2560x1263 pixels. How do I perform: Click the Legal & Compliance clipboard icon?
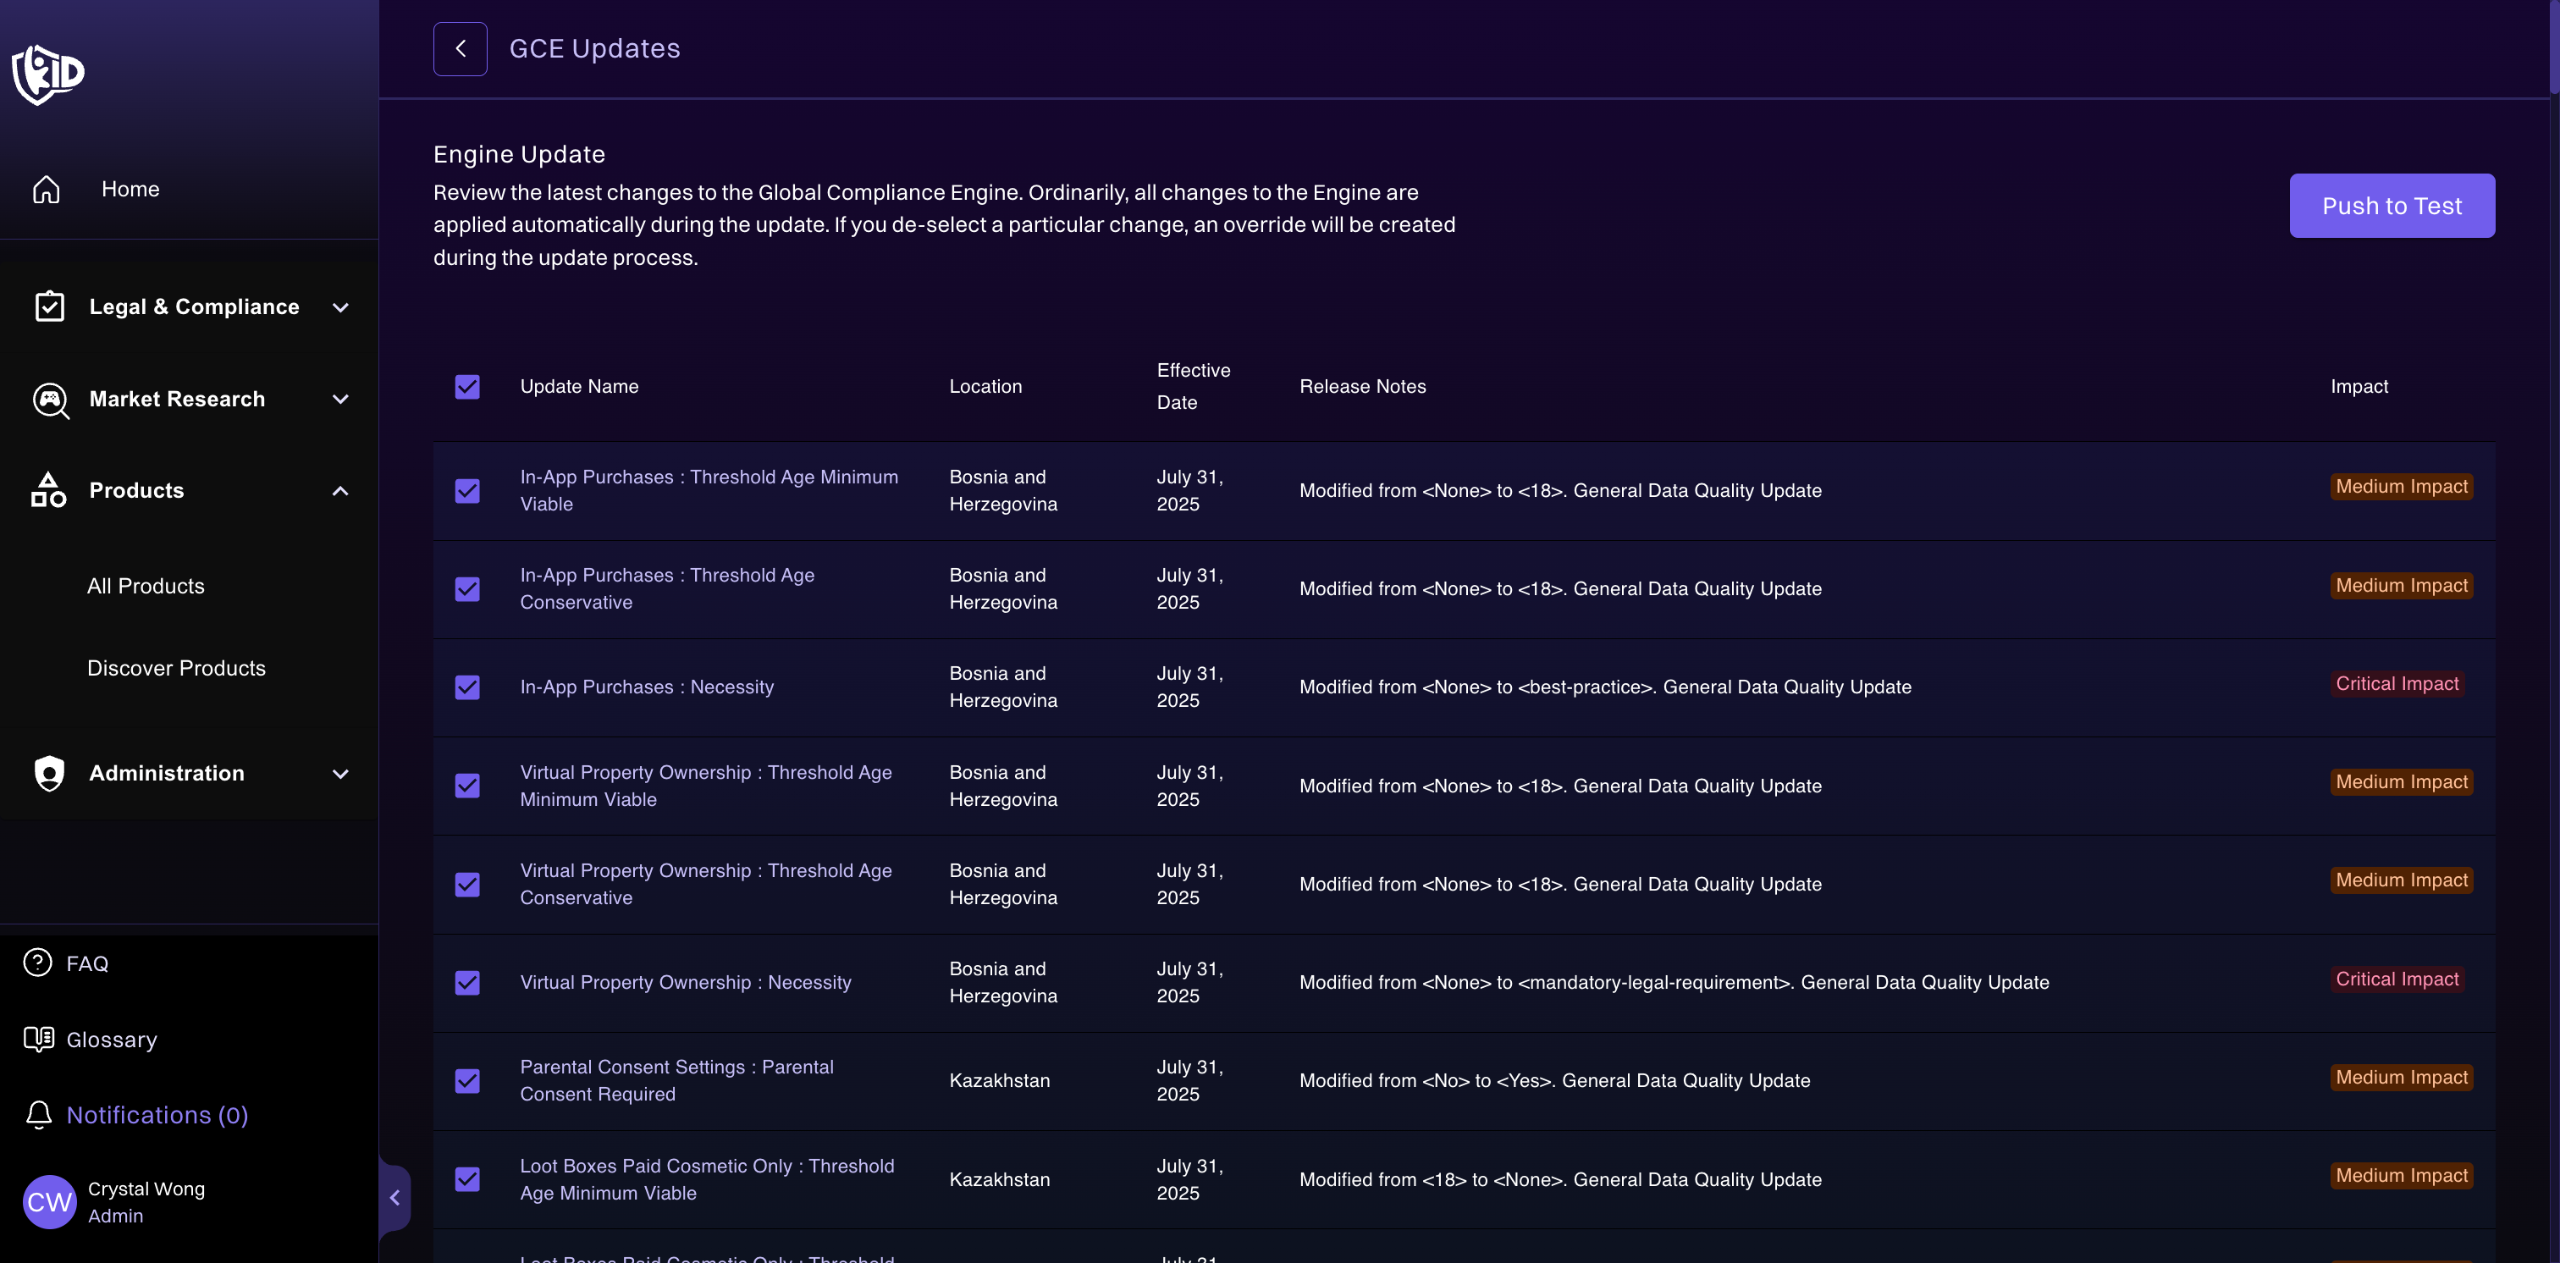(x=49, y=306)
